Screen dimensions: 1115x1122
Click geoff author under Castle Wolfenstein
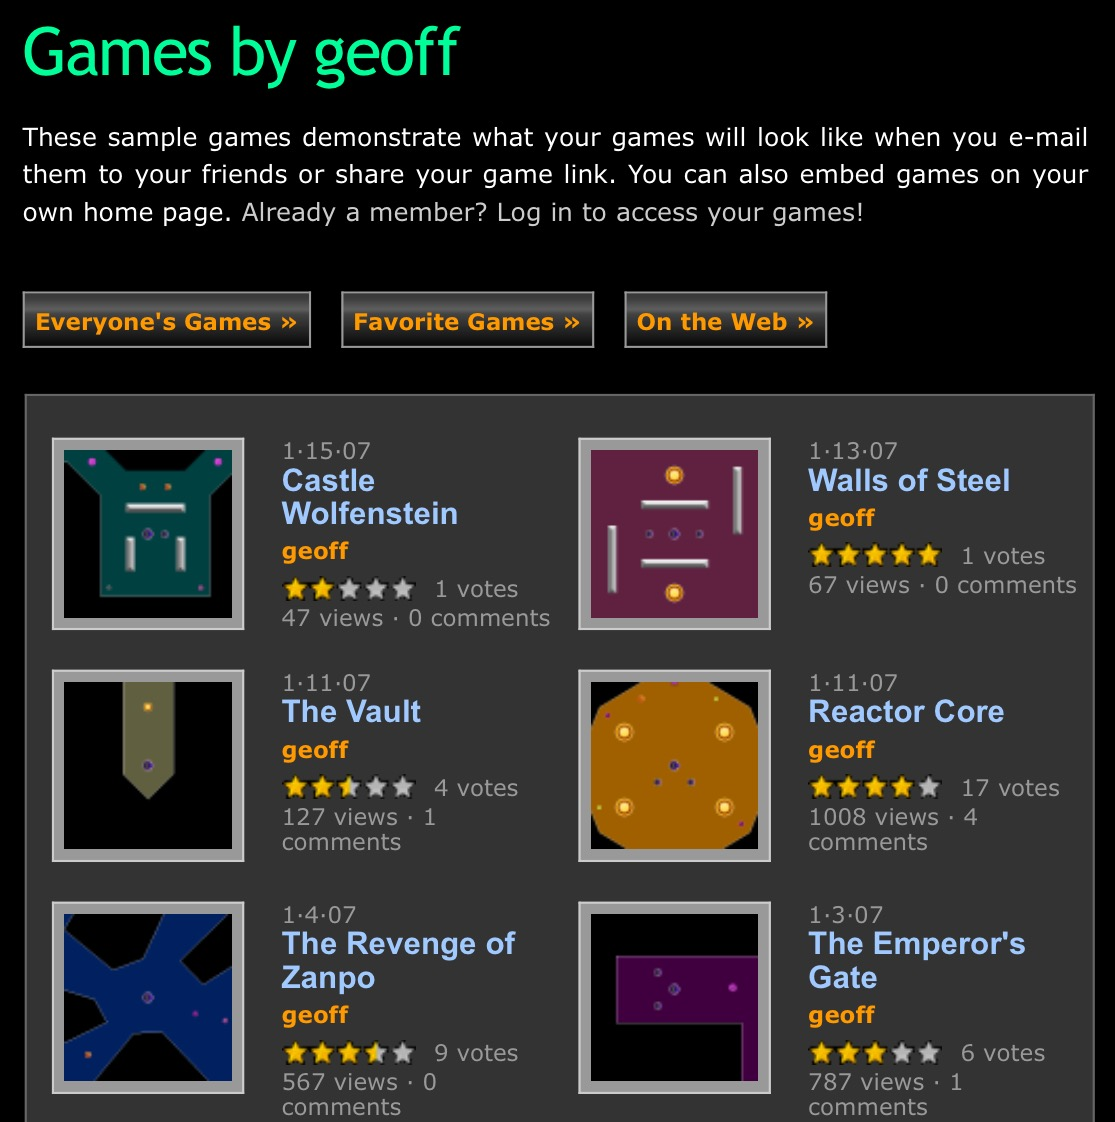(x=315, y=551)
